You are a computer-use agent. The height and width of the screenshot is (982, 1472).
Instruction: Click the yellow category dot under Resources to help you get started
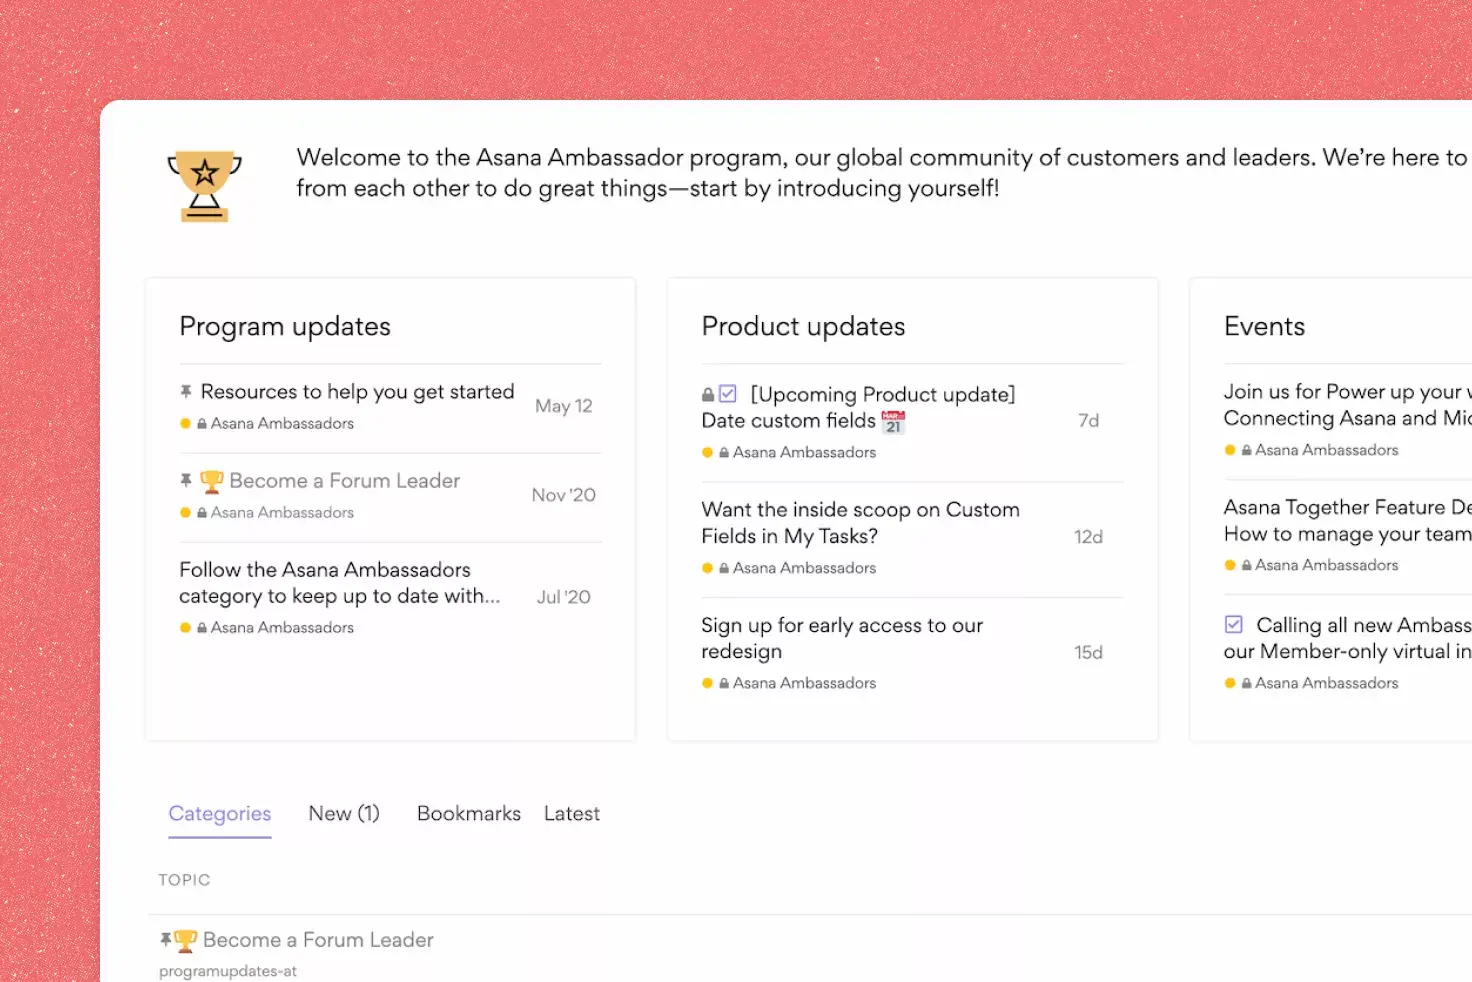(185, 424)
